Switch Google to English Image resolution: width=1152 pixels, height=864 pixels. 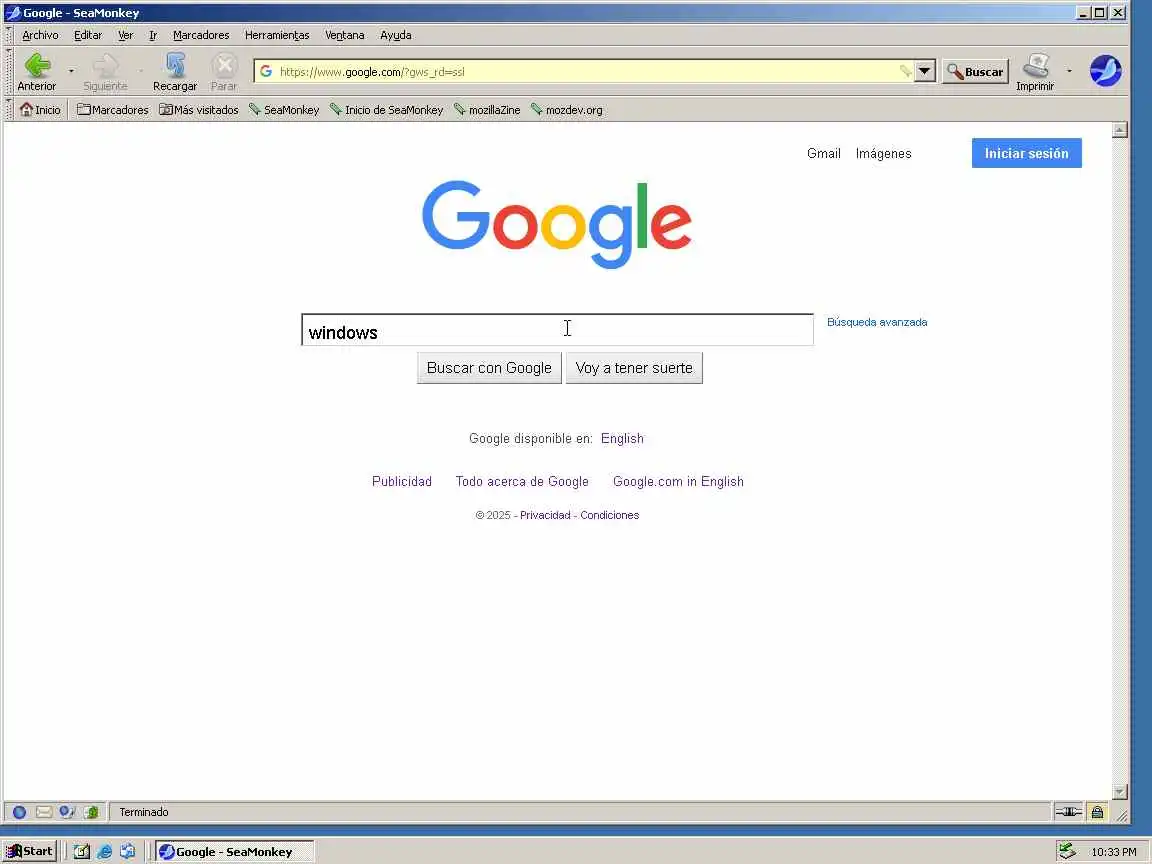622,439
